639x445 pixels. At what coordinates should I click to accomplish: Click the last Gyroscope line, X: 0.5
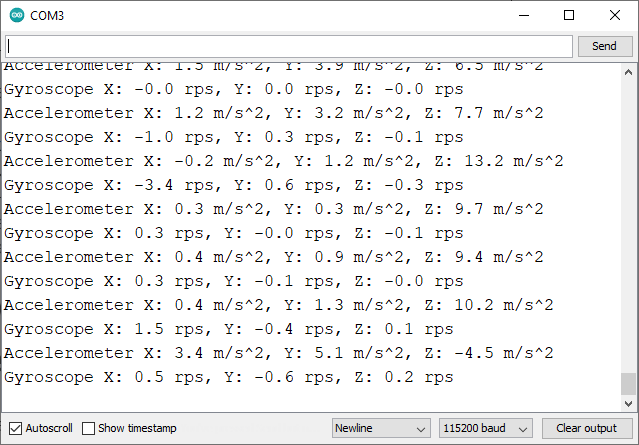tap(228, 377)
